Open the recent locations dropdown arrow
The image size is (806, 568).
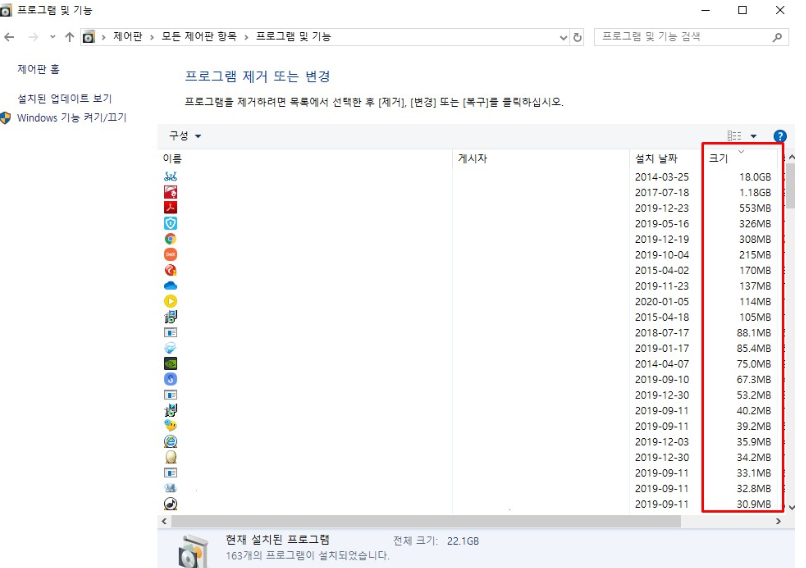click(52, 37)
